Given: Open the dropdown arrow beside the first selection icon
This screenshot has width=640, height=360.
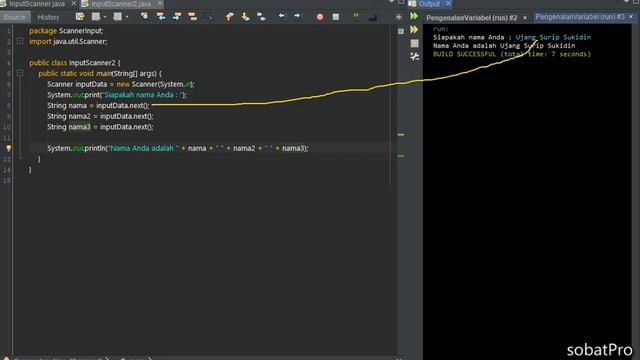Looking at the screenshot, I should 105,17.
